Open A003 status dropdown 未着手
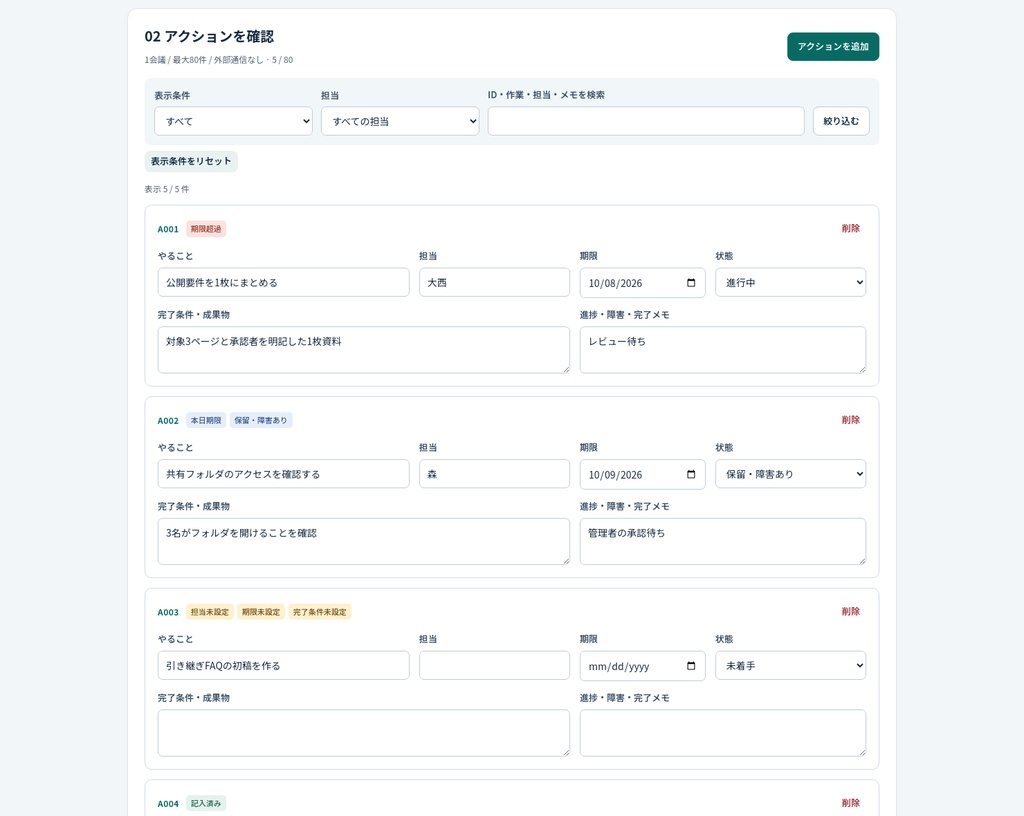This screenshot has width=1024, height=816. [790, 666]
